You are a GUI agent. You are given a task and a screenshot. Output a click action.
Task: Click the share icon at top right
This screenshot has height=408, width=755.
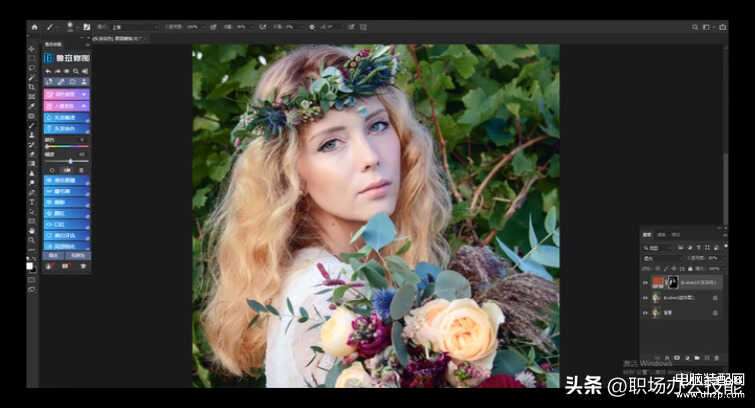[723, 27]
